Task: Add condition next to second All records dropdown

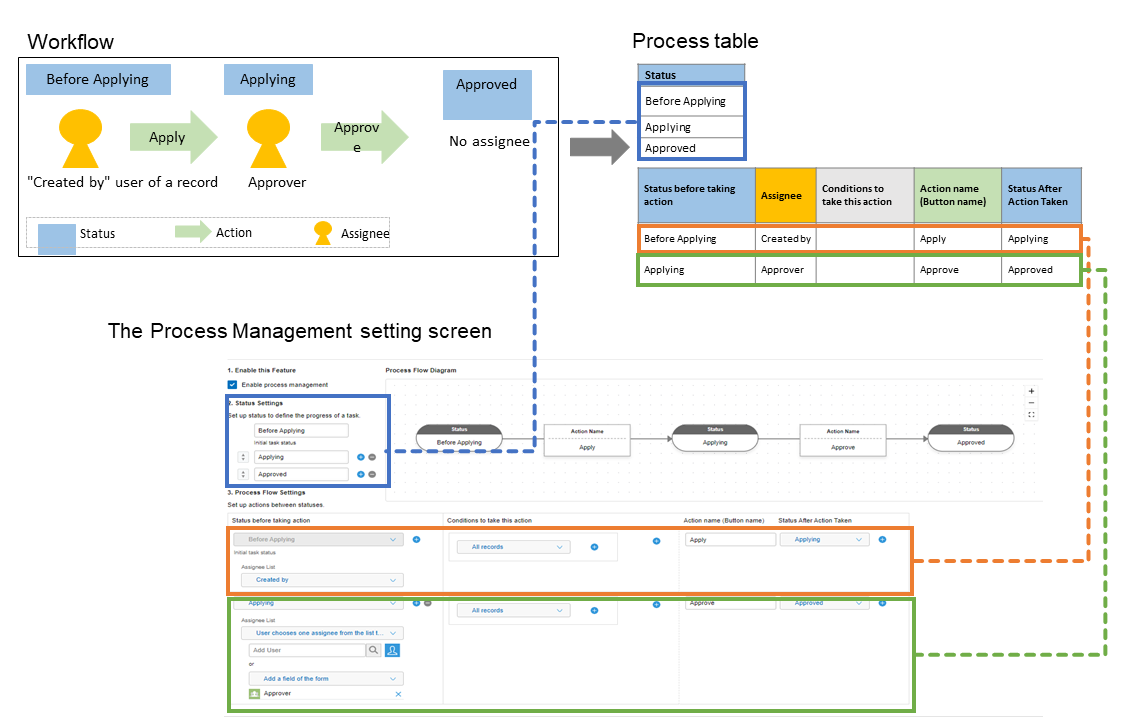Action: click(x=594, y=610)
